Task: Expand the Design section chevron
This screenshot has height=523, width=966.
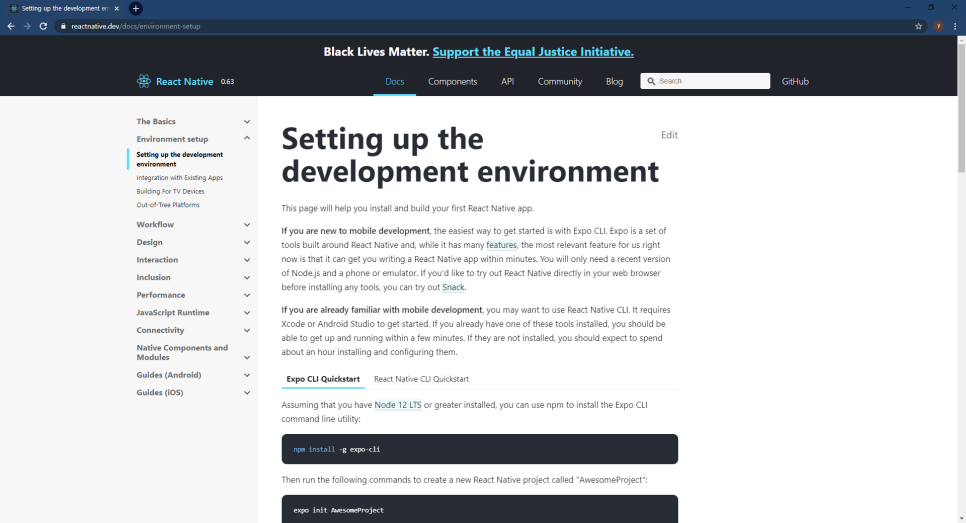Action: [x=246, y=242]
